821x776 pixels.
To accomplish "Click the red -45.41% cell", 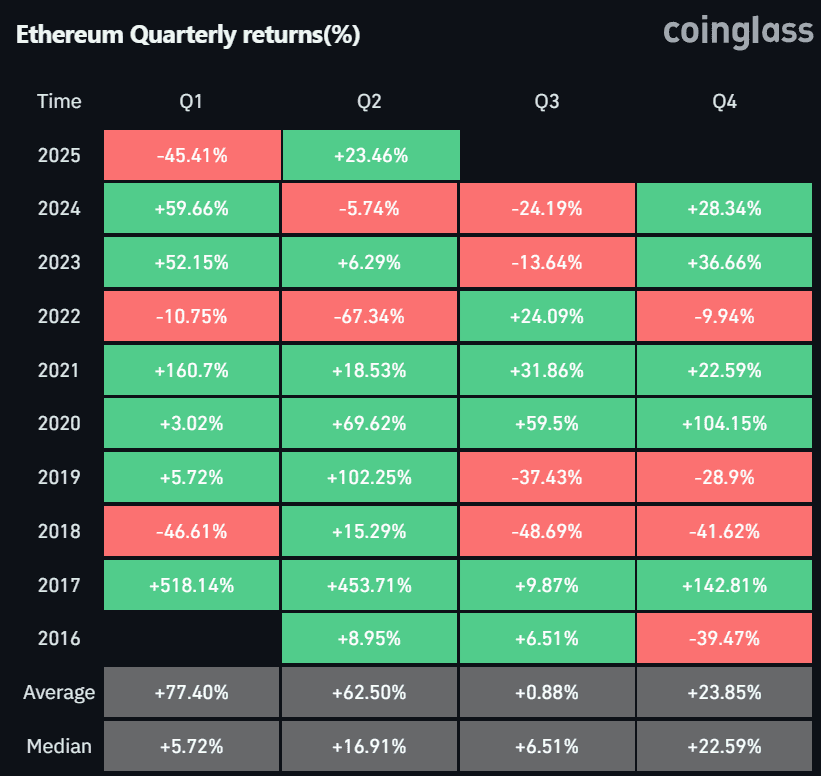I will [191, 155].
